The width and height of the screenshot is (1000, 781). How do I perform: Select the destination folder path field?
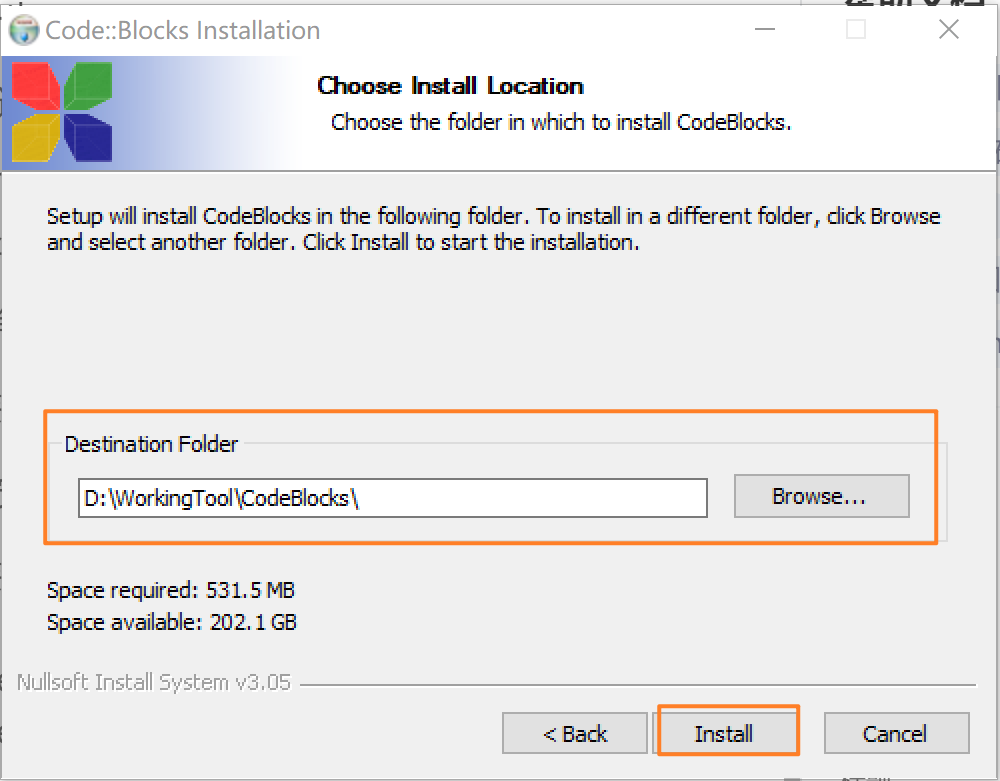(392, 497)
